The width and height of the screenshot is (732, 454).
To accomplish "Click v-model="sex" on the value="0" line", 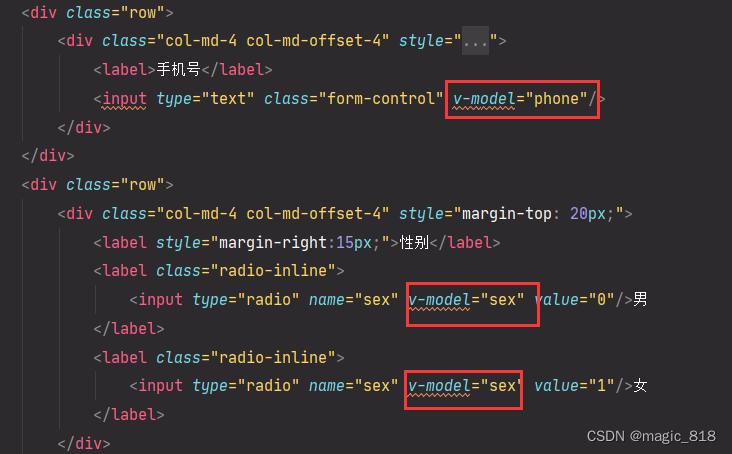I will [466, 300].
